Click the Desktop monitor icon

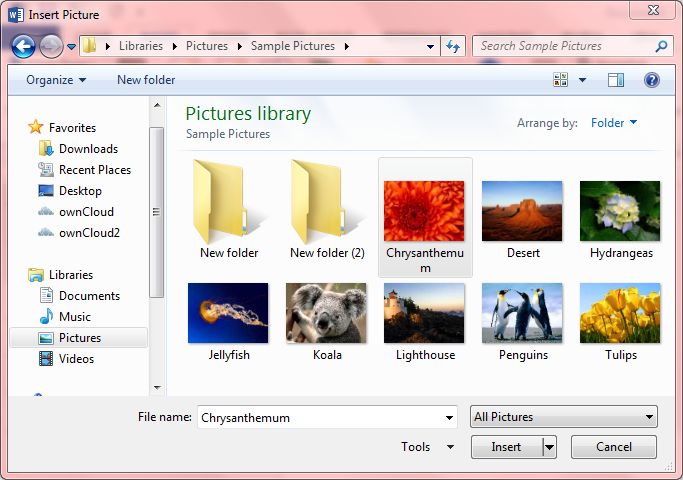[46, 191]
